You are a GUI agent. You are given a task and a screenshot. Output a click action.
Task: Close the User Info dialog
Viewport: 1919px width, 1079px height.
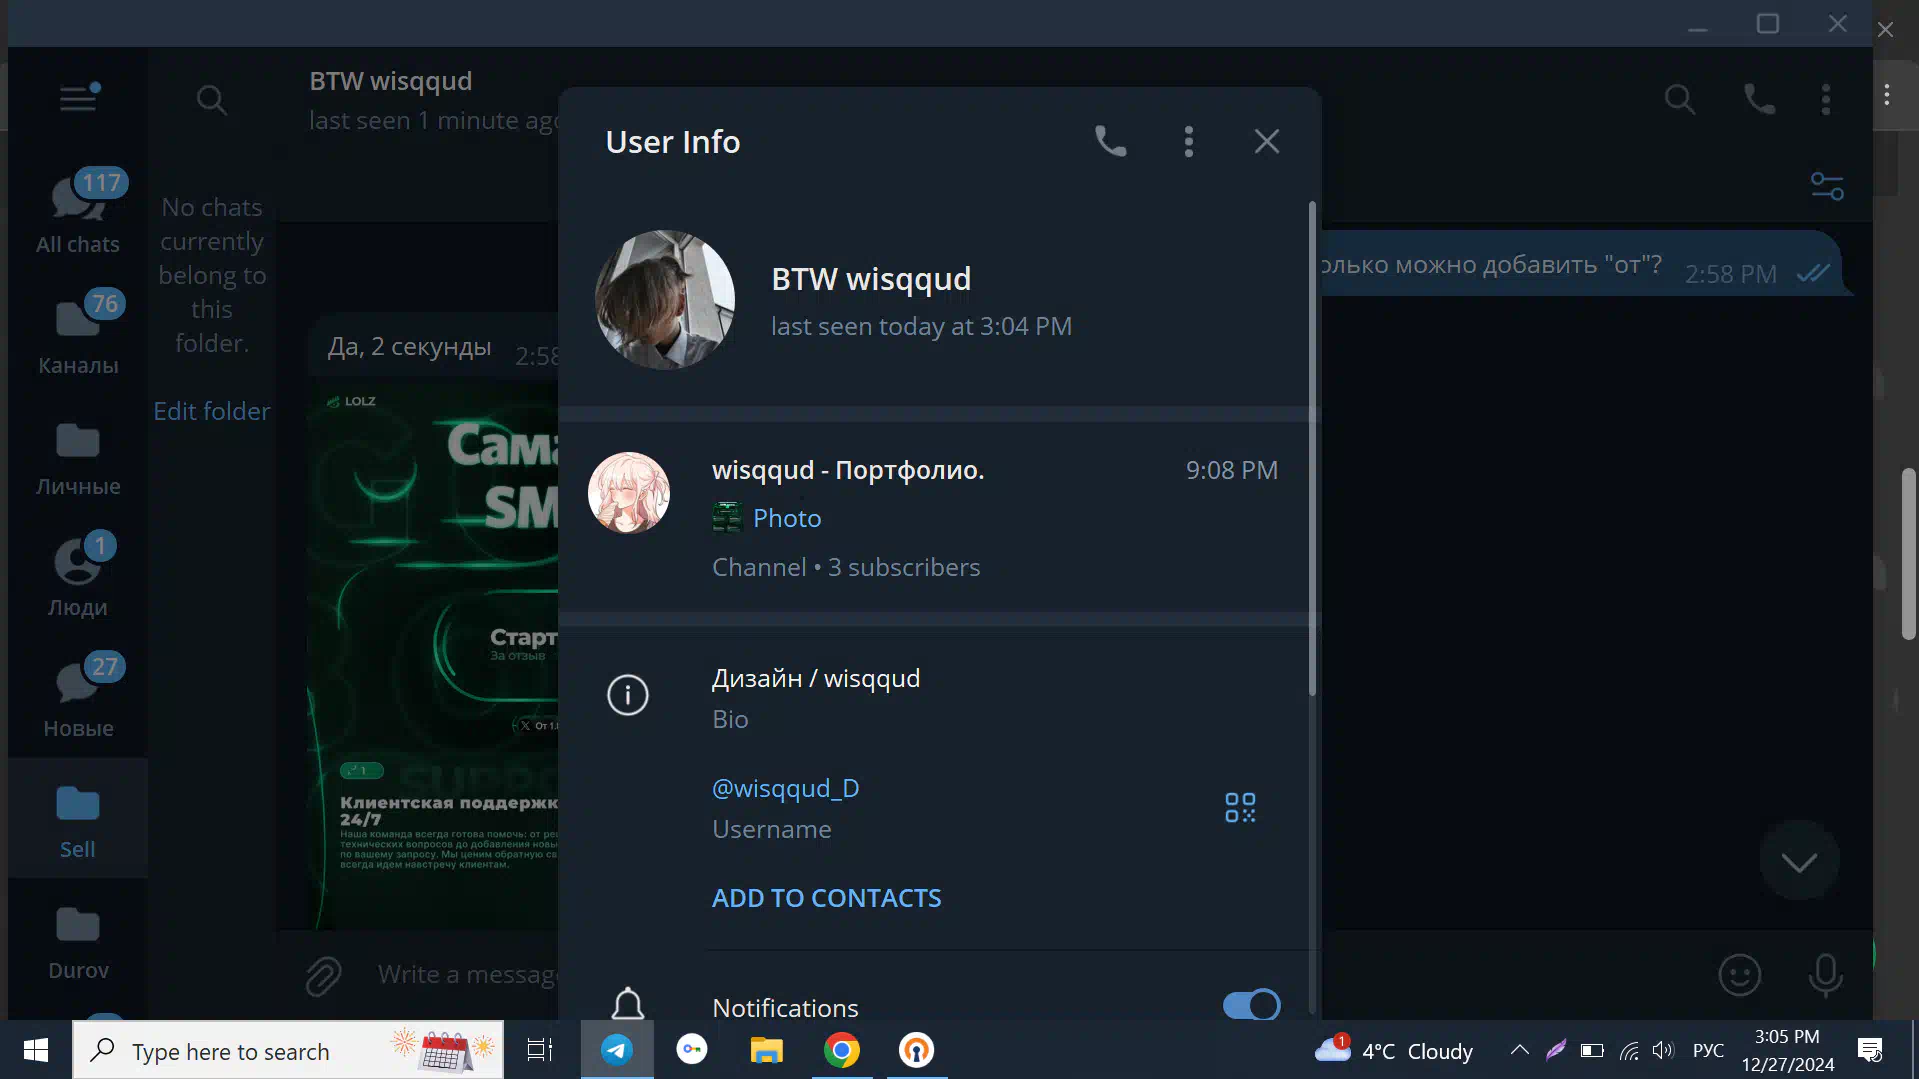pos(1266,142)
